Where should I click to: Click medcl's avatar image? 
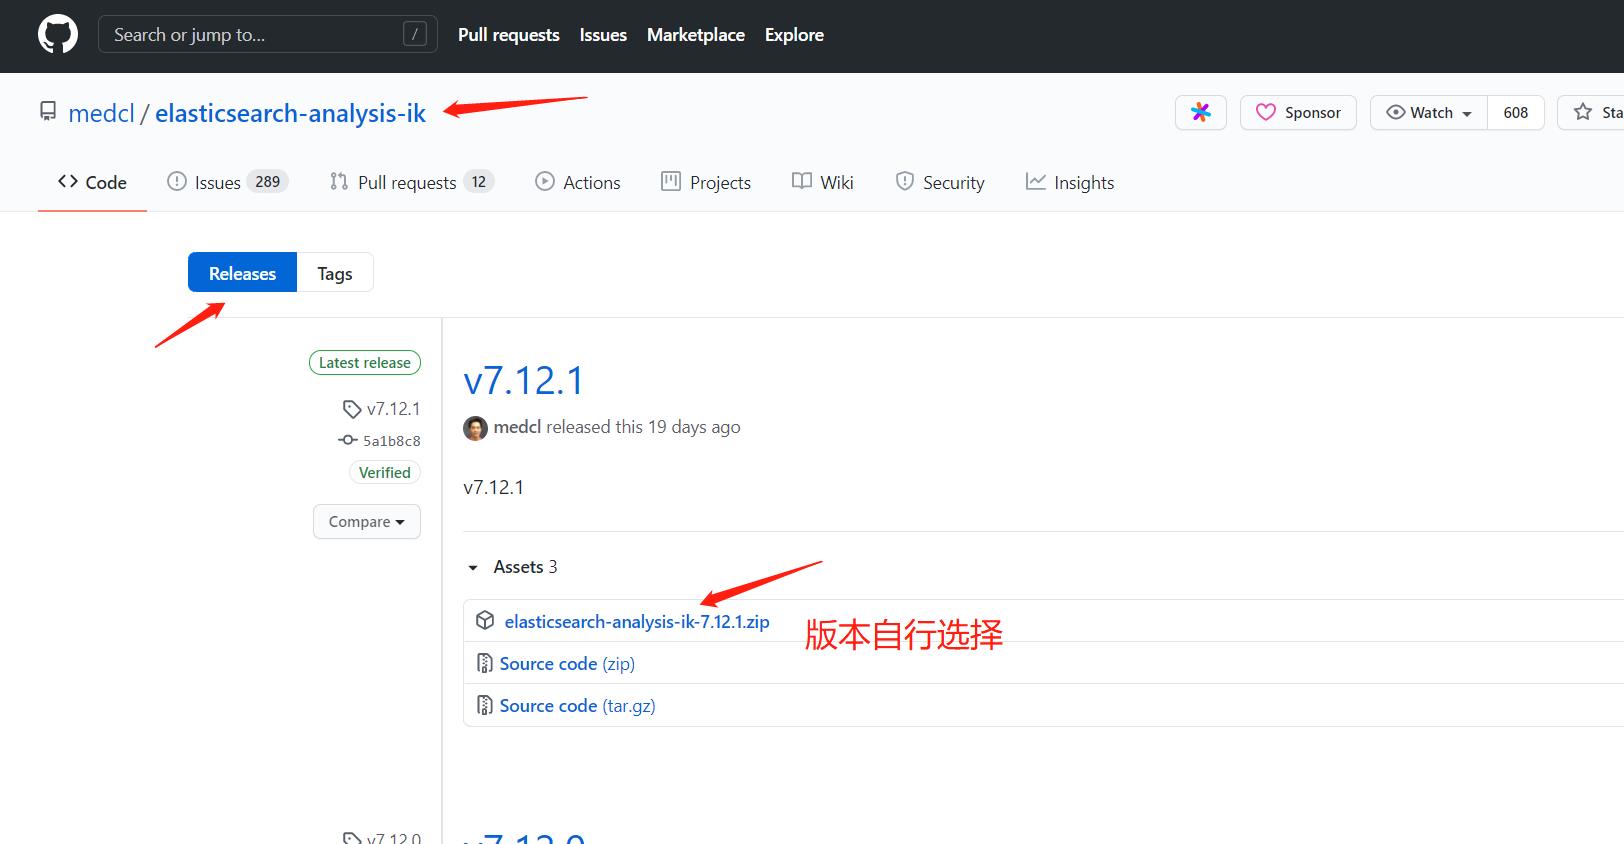click(475, 428)
